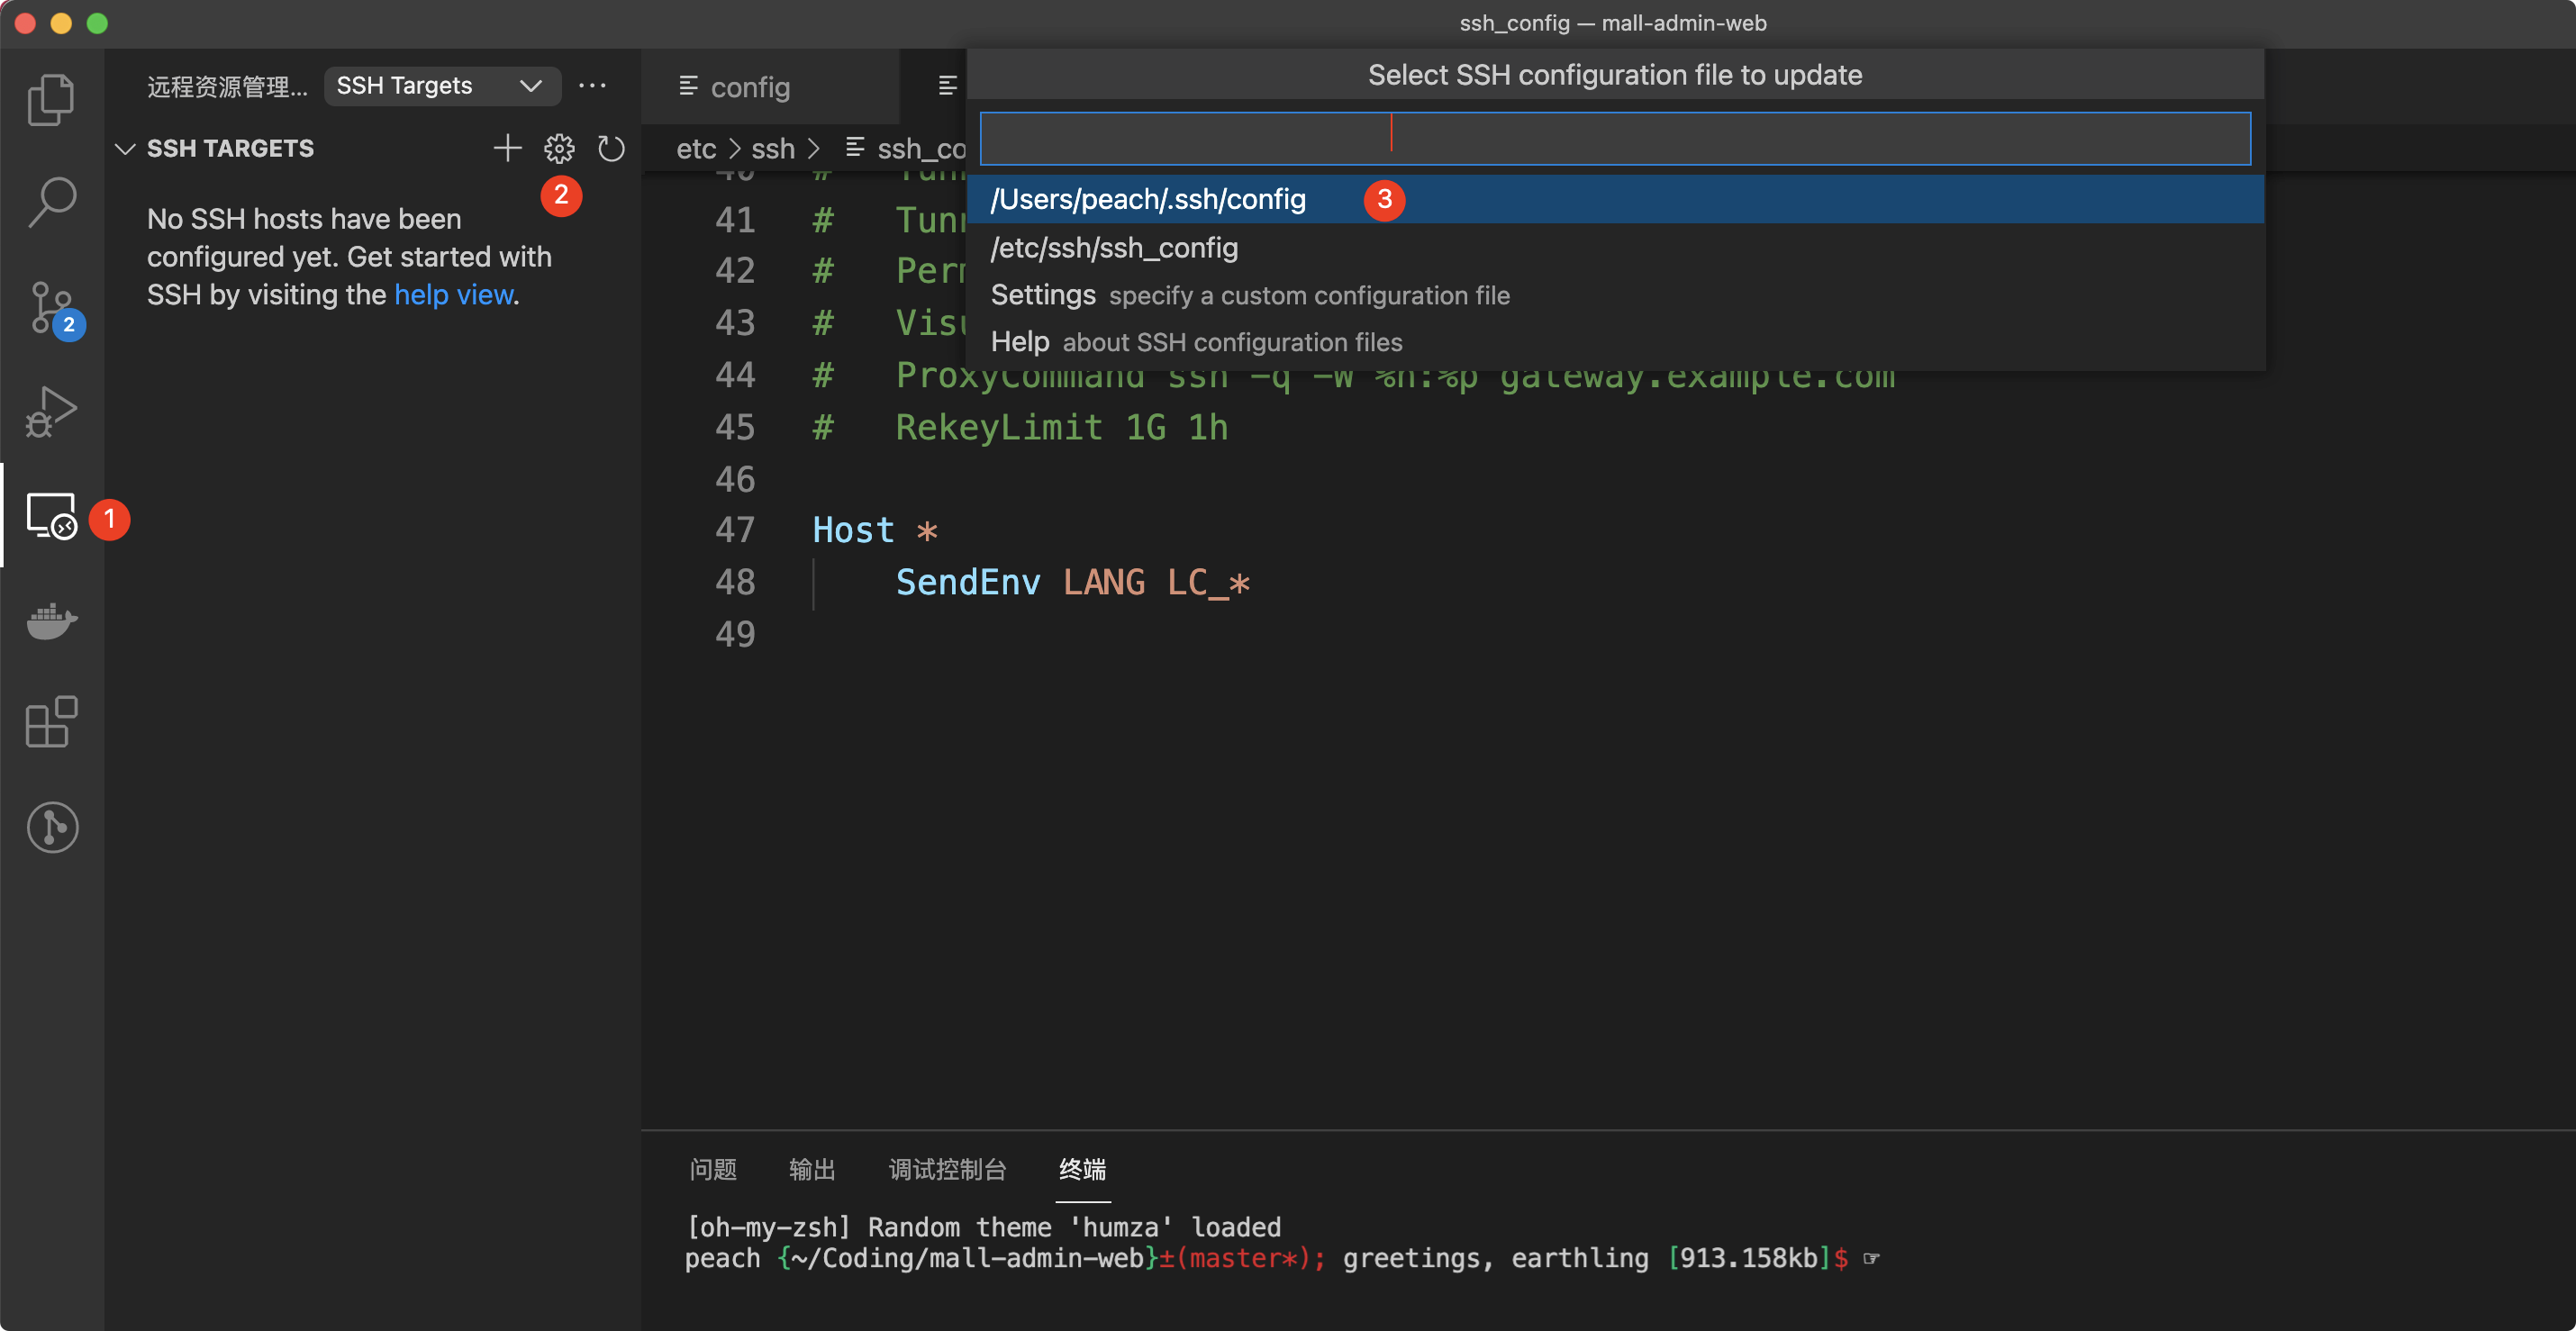The height and width of the screenshot is (1331, 2576).
Task: Open the Search view in activity bar
Action: [x=51, y=202]
